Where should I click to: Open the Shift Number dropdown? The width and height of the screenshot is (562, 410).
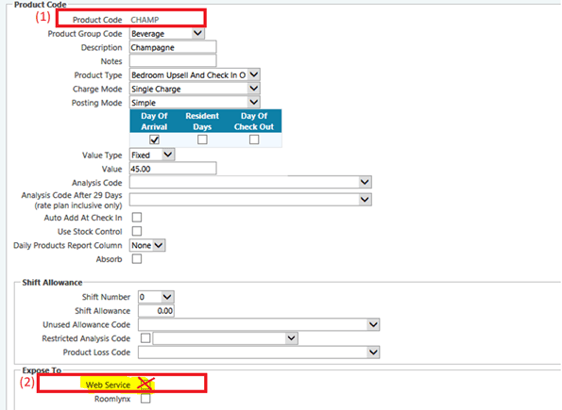[156, 297]
